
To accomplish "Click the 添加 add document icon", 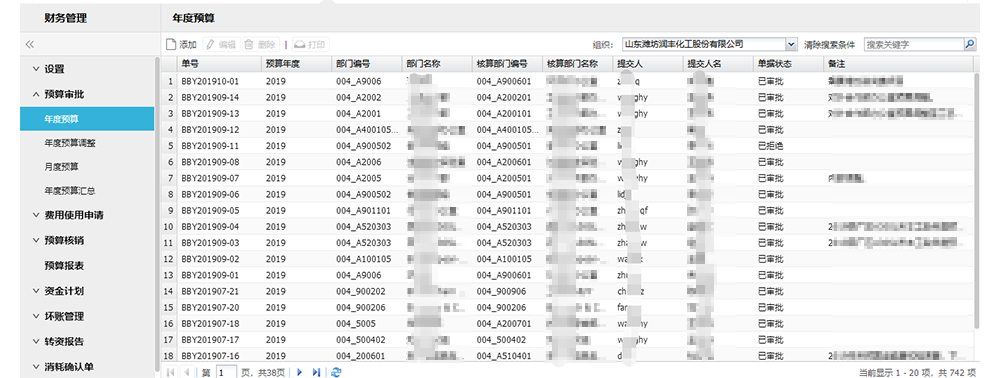I will (170, 45).
